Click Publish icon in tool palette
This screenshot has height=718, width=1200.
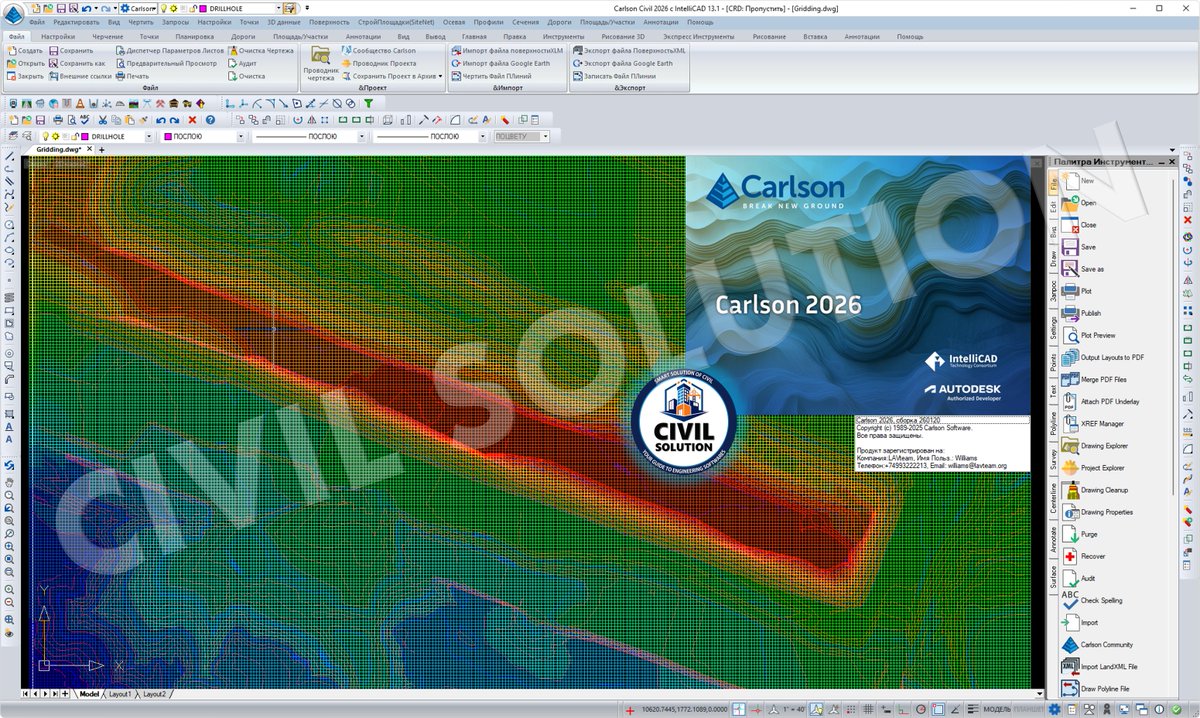(1070, 313)
